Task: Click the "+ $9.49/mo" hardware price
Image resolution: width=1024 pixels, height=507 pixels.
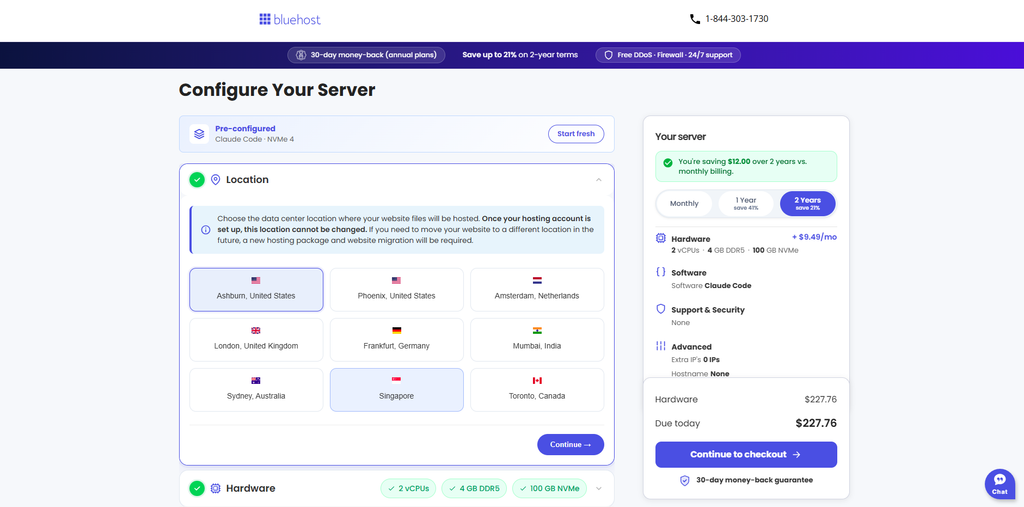Action: pyautogui.click(x=813, y=237)
